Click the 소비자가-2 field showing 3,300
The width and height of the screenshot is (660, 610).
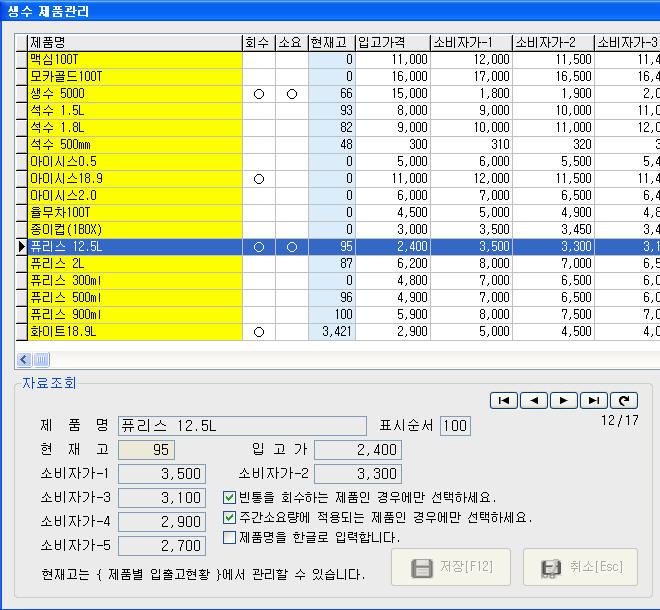coord(358,474)
